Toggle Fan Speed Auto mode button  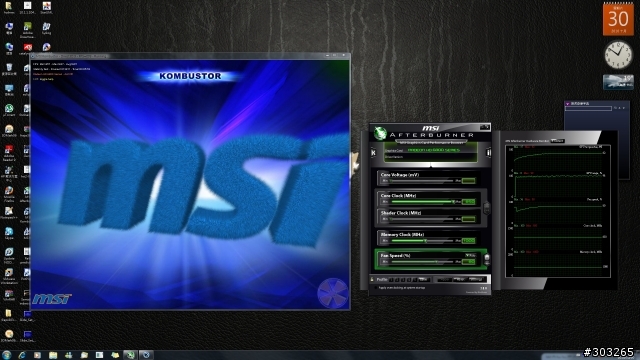click(x=470, y=255)
